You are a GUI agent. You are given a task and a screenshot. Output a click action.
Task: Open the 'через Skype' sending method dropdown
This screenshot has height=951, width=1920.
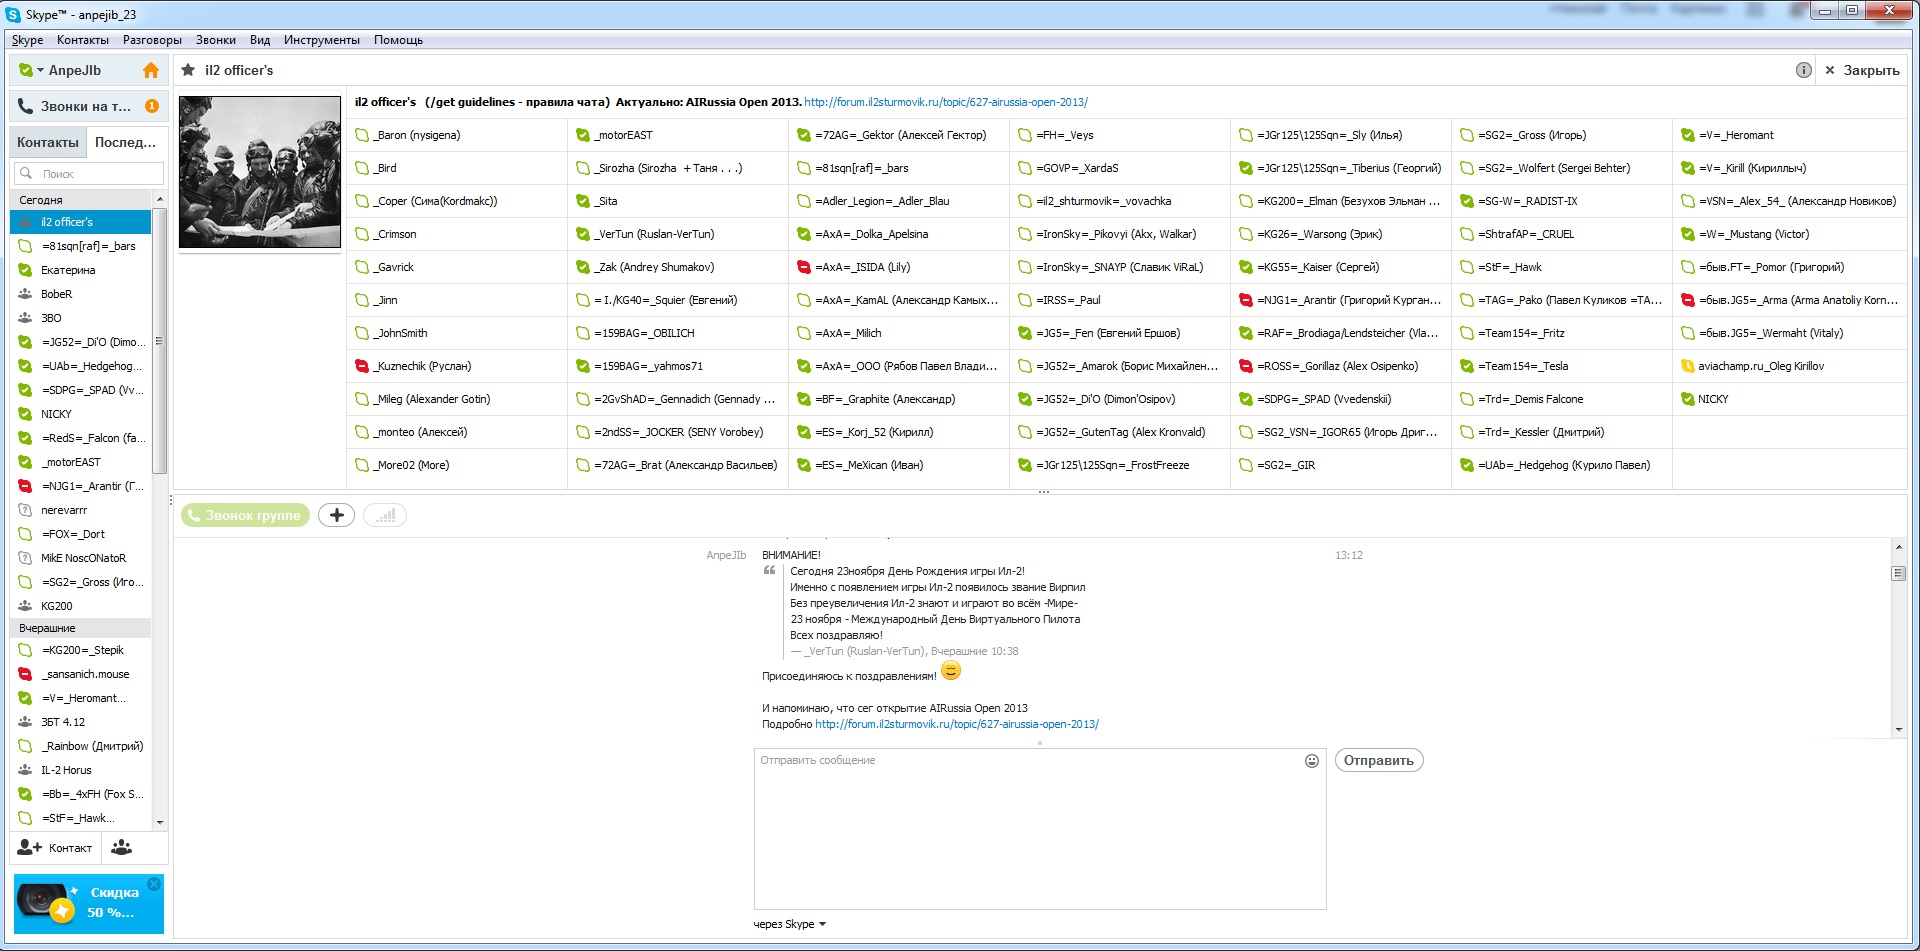tap(790, 924)
